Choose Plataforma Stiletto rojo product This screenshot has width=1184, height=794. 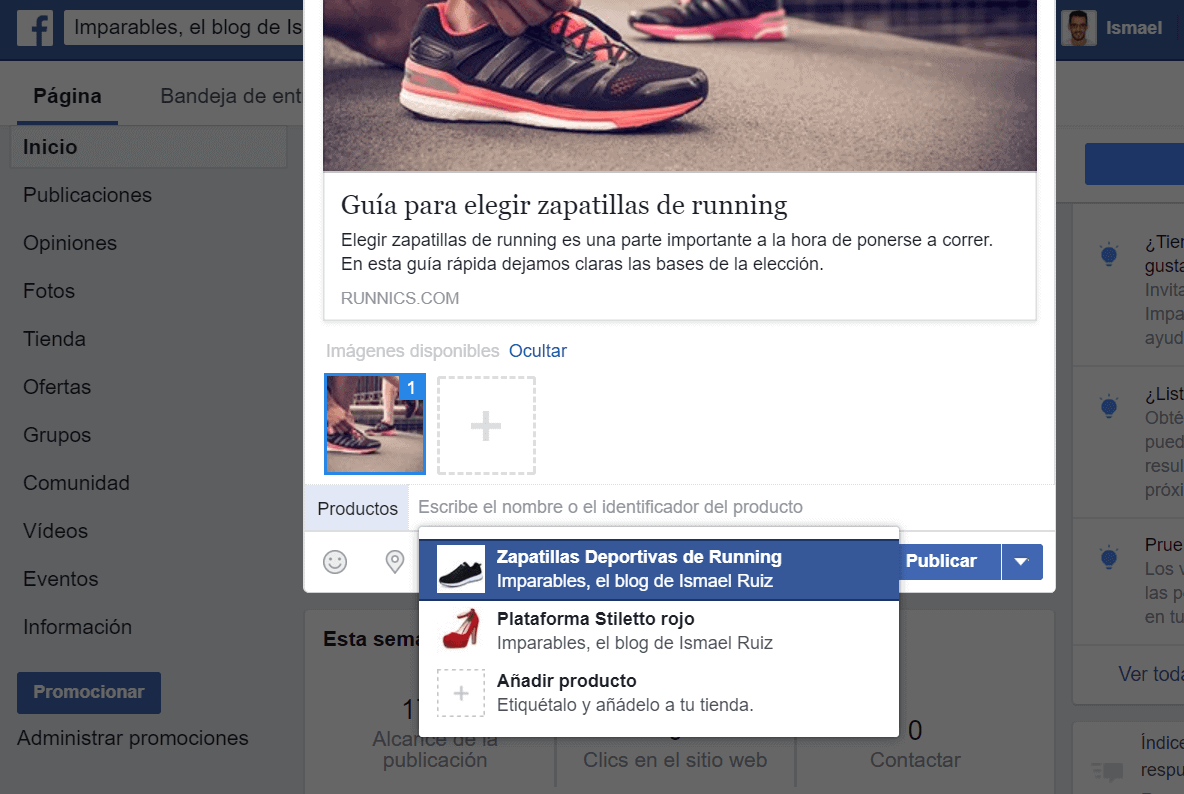pos(658,631)
